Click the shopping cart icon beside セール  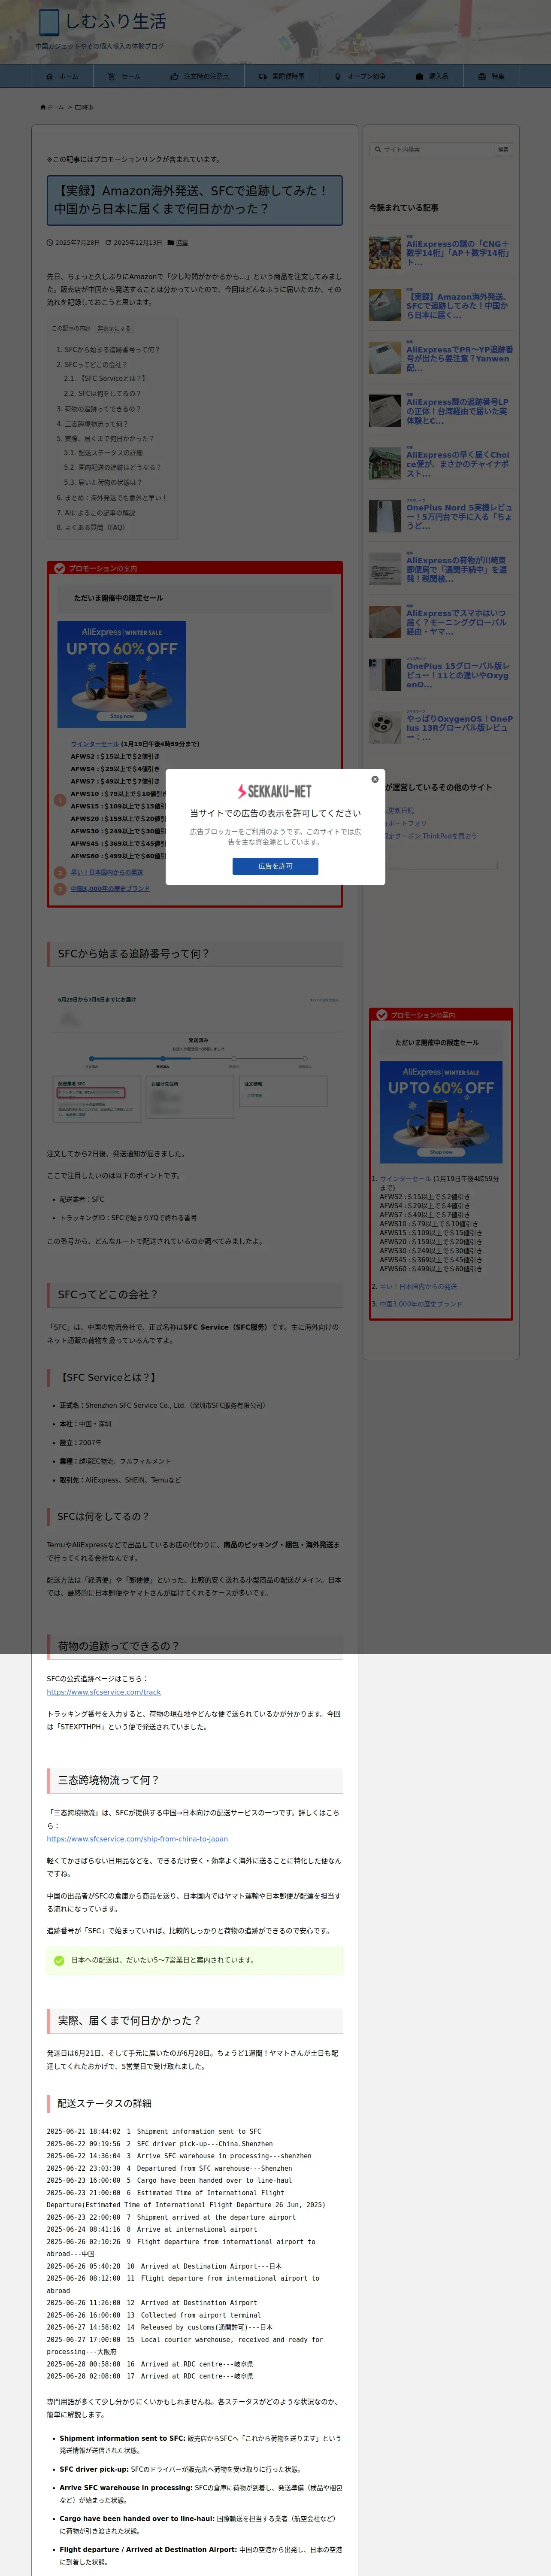tap(111, 76)
